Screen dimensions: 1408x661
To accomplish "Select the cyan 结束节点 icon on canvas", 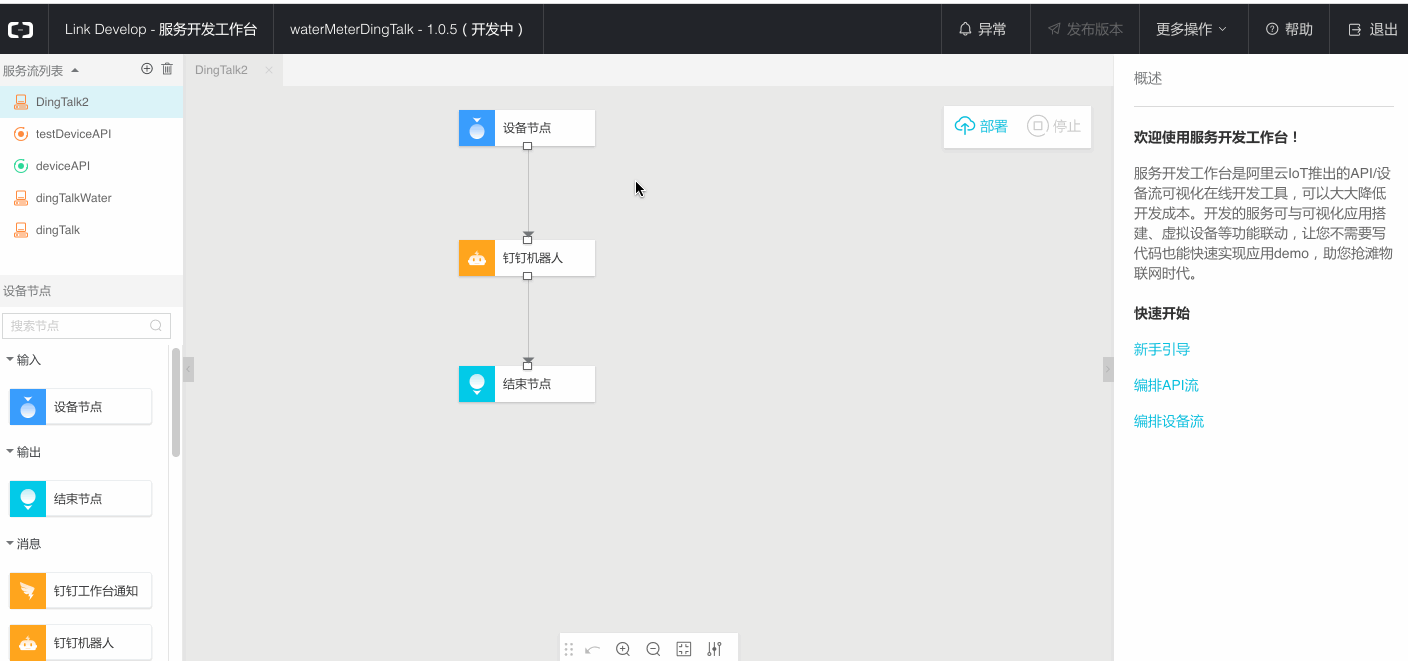I will [x=477, y=384].
